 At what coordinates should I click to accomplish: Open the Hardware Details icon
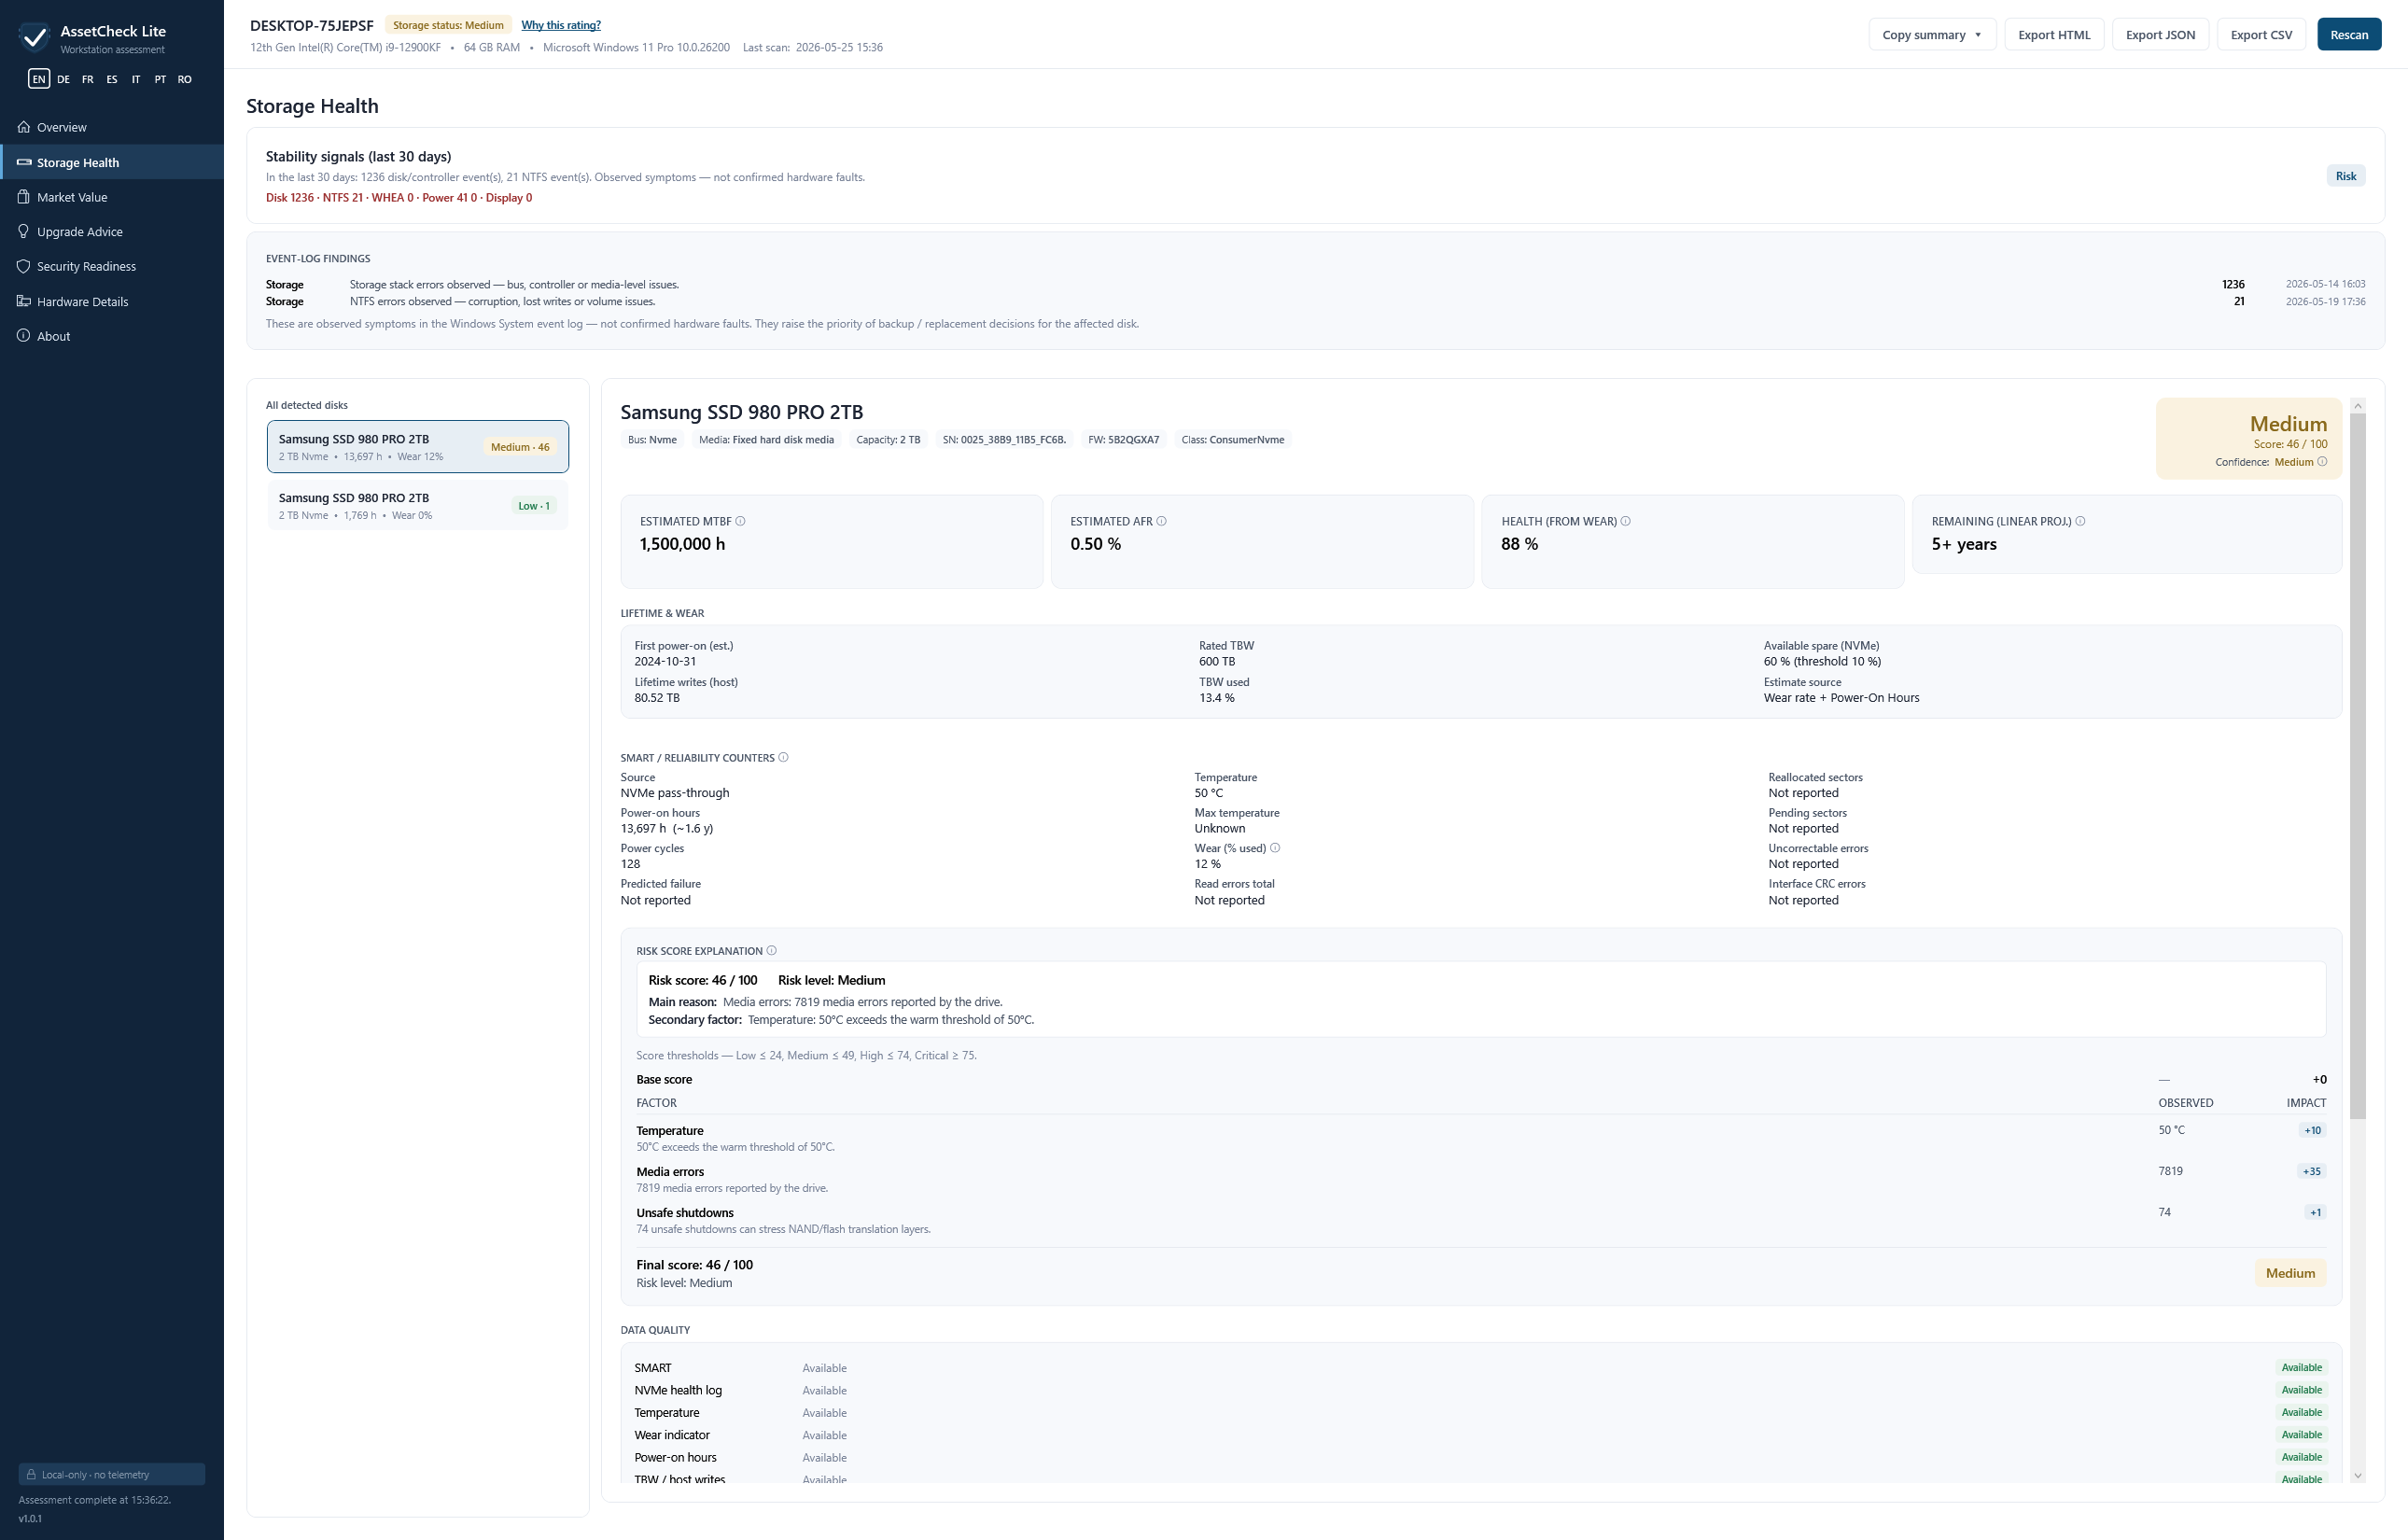coord(24,301)
